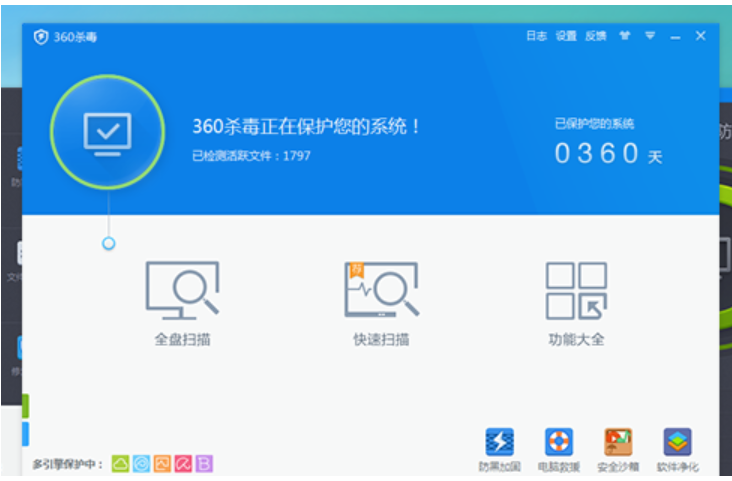Toggle the blue system repair engine
Image resolution: width=732 pixels, height=481 pixels.
(141, 464)
